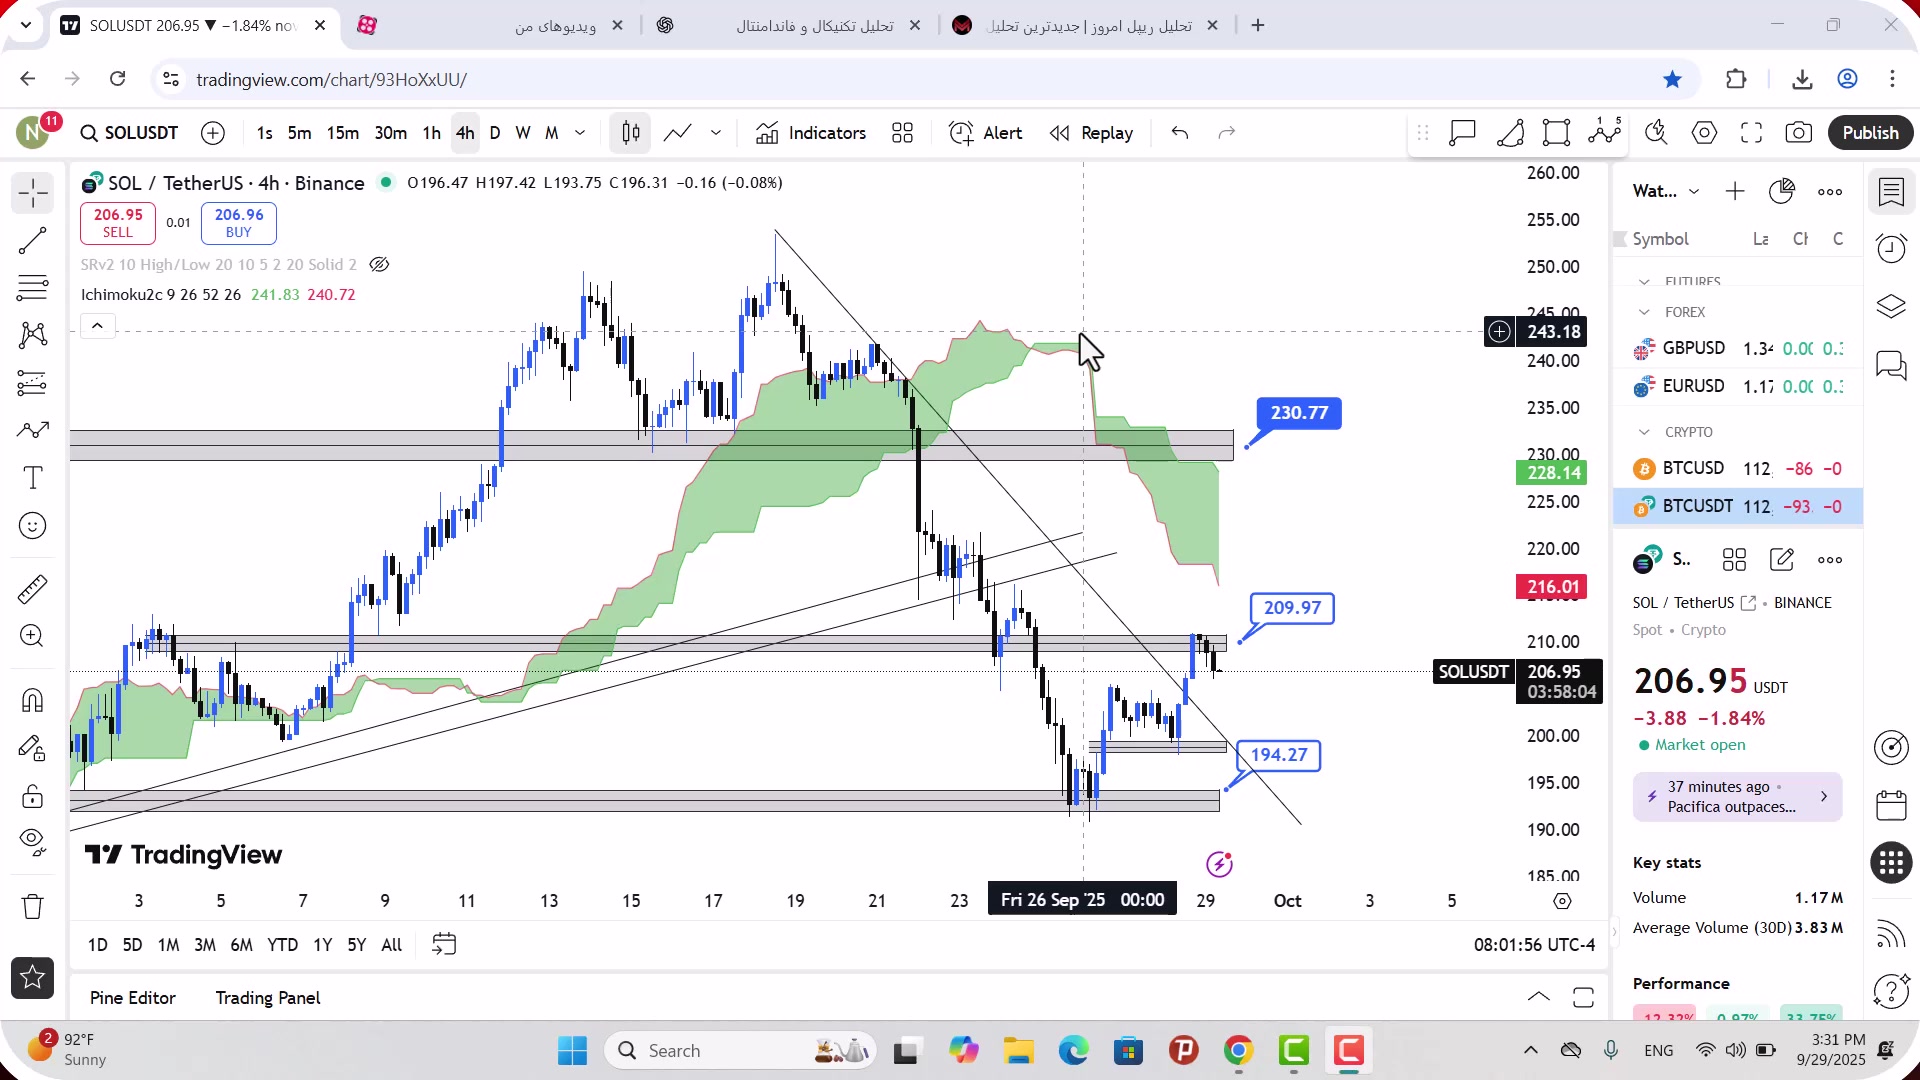Select GBPUSD in the watchlist
The image size is (1920, 1080).
[1738, 348]
